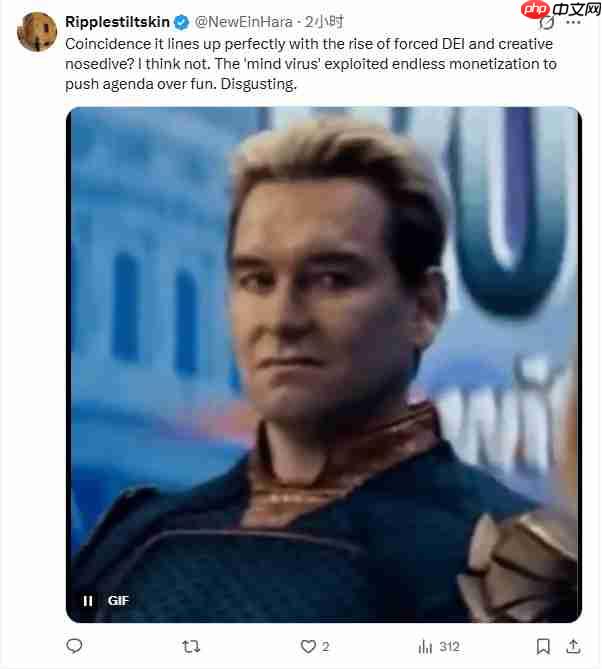602x669 pixels.
Task: Like the tweet with the heart icon
Action: pos(308,646)
